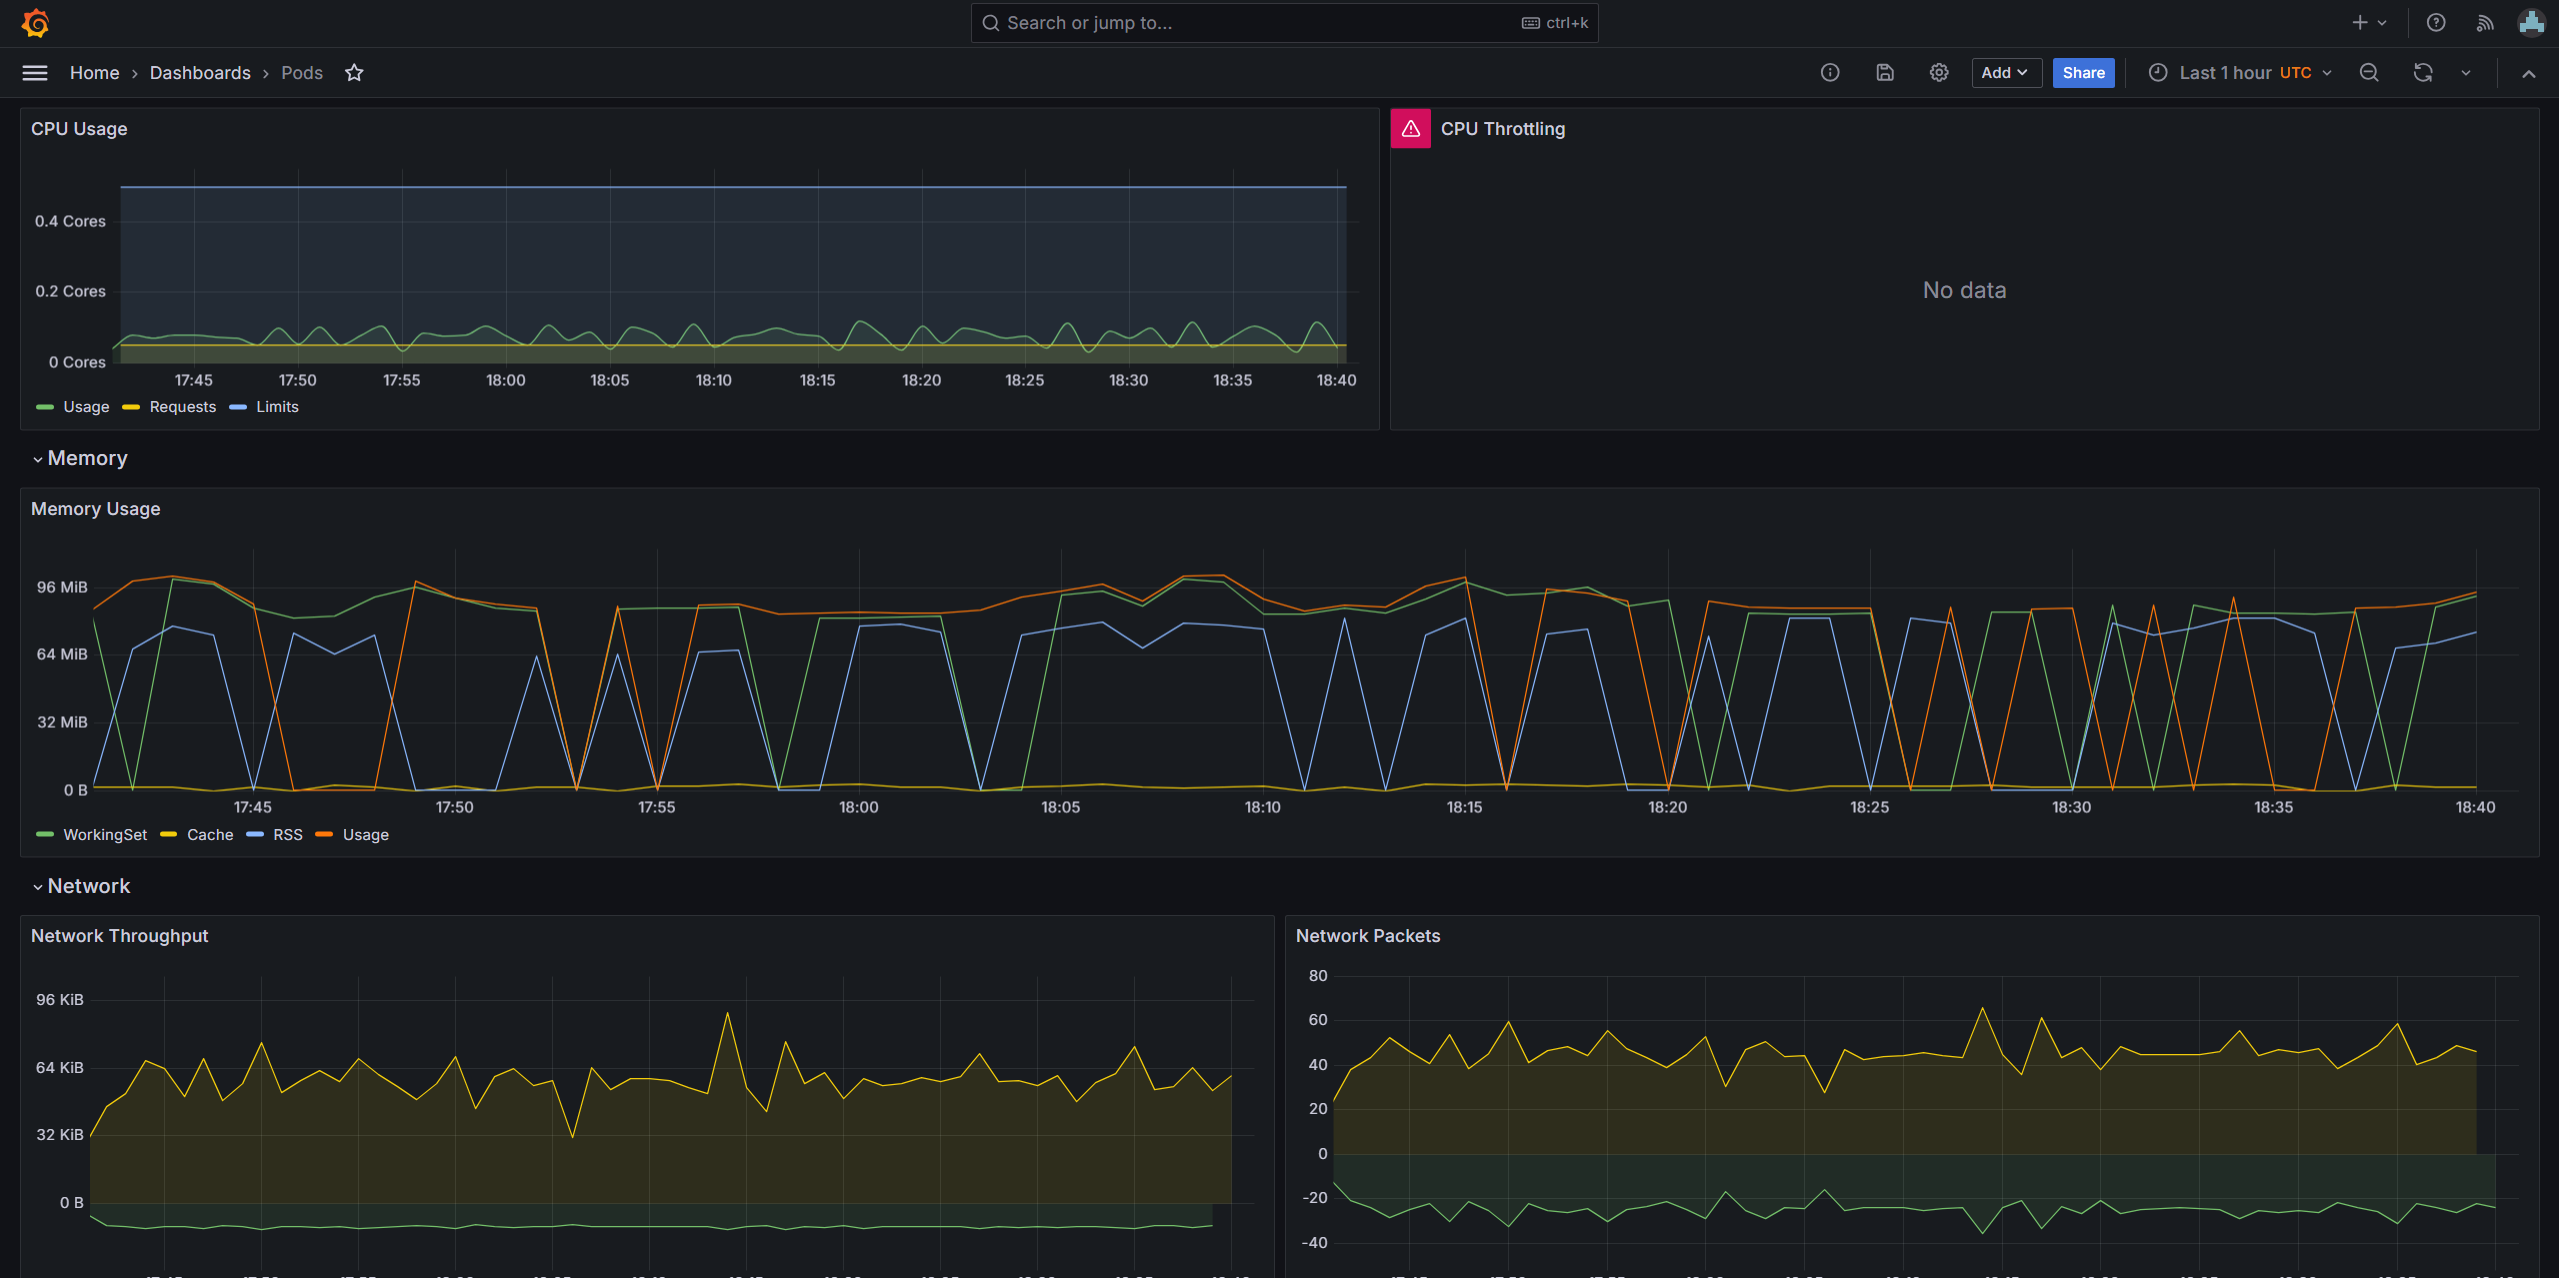Open the Network Packets panel title menu
2559x1278 pixels.
pyautogui.click(x=1368, y=936)
